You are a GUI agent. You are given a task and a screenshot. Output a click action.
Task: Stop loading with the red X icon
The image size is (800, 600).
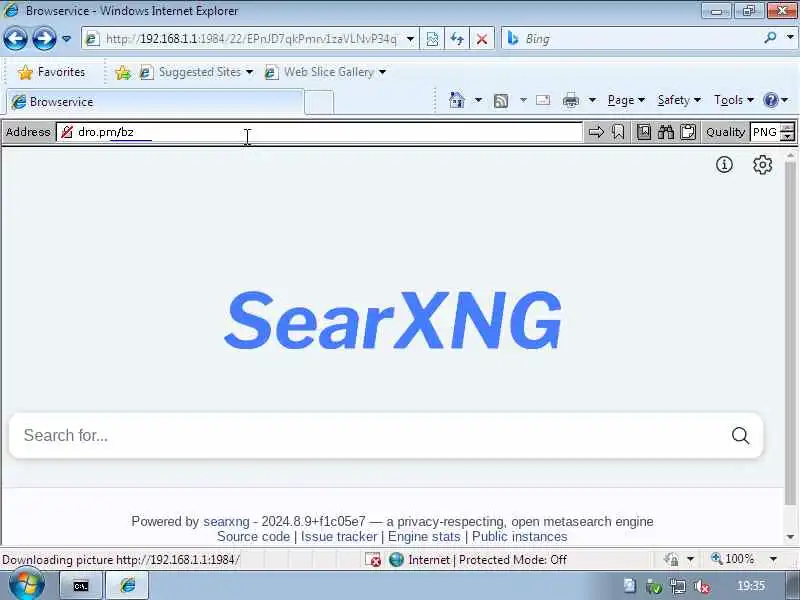click(482, 39)
